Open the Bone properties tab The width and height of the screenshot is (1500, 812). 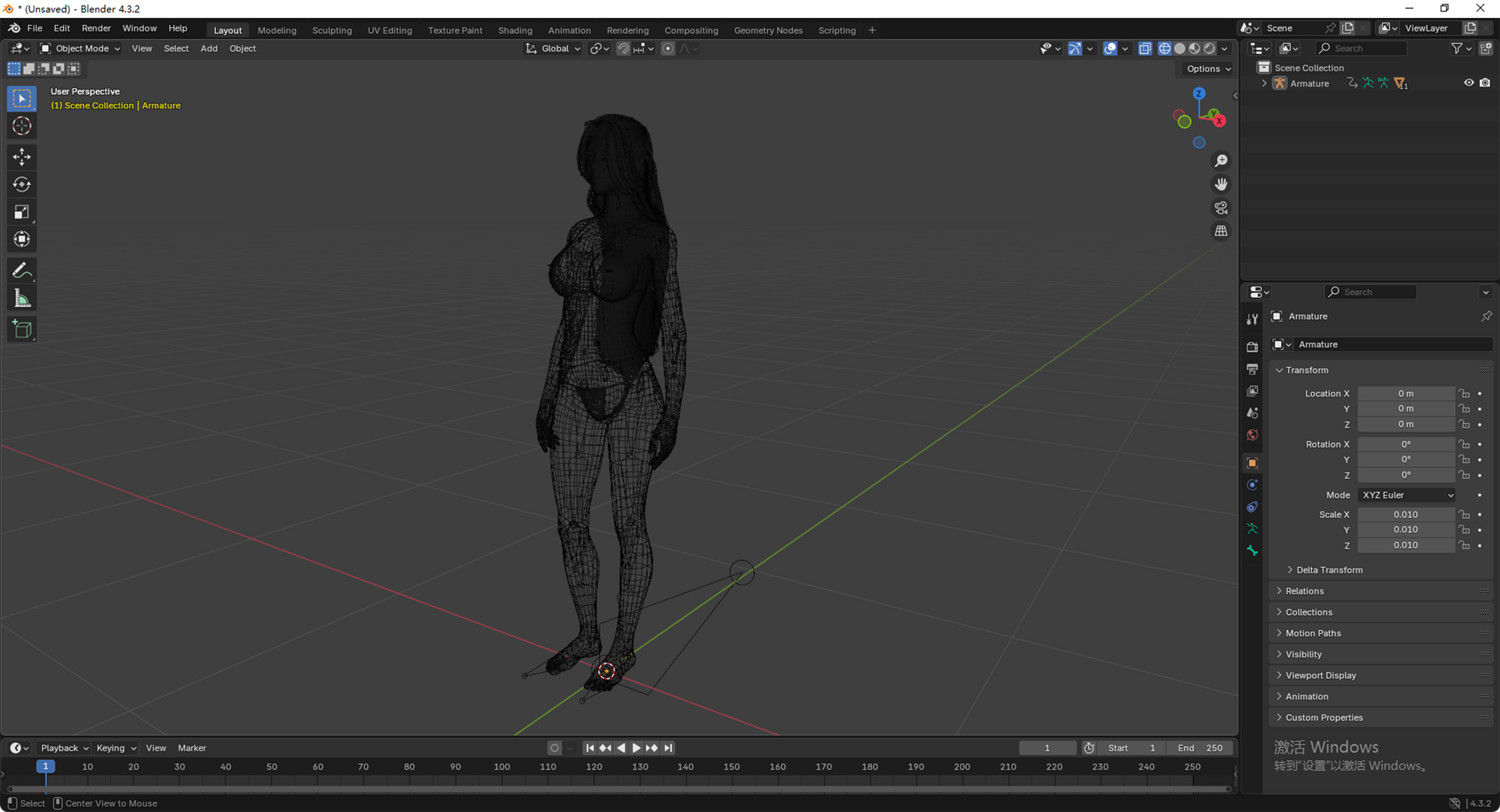pyautogui.click(x=1252, y=551)
